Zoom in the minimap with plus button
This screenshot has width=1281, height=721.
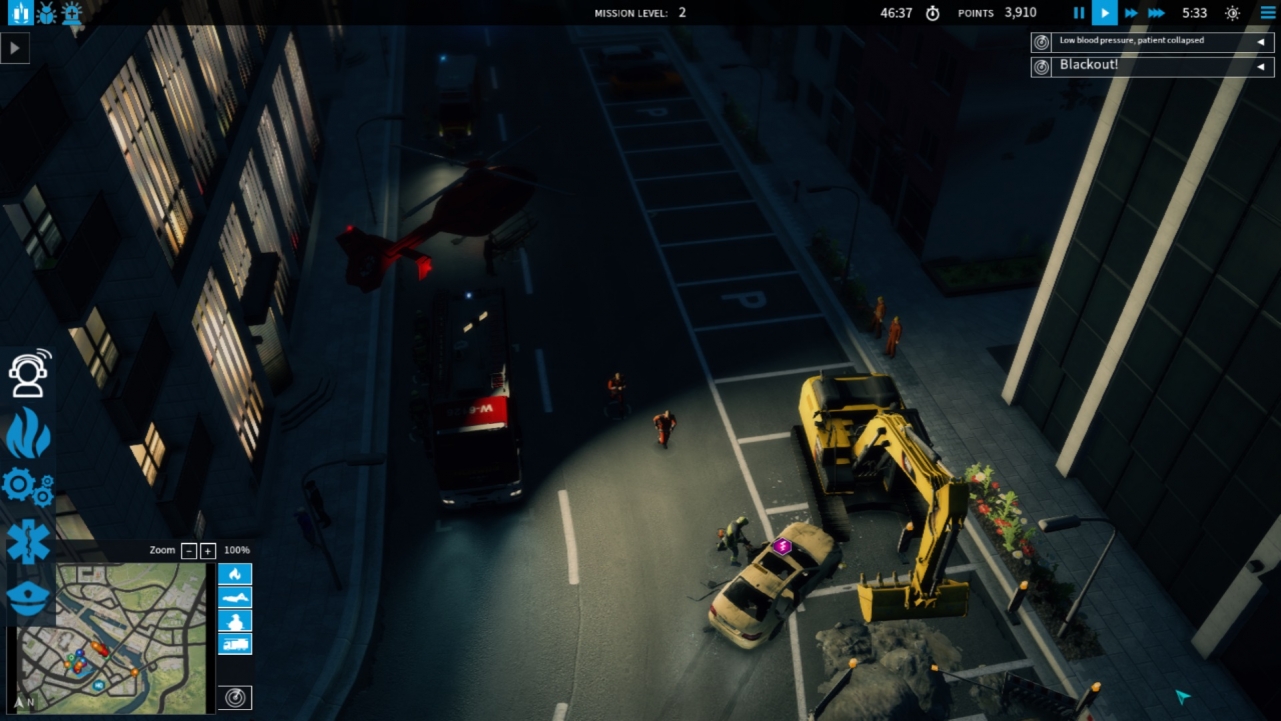(x=208, y=551)
